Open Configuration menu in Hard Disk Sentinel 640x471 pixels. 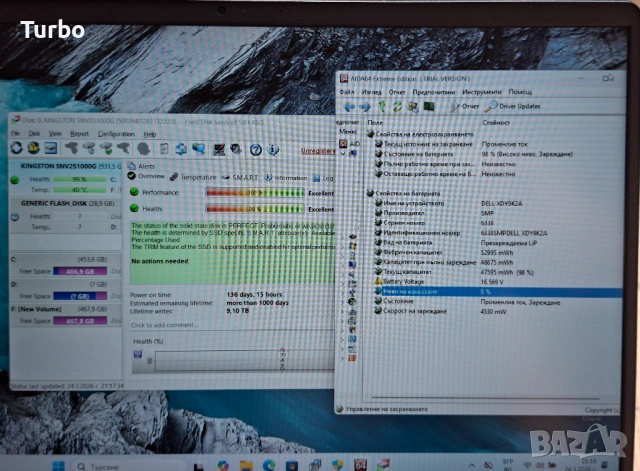(x=116, y=134)
